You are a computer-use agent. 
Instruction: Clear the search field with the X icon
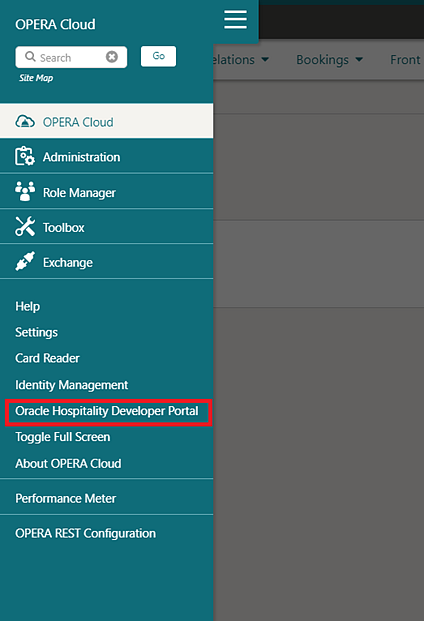[x=112, y=57]
